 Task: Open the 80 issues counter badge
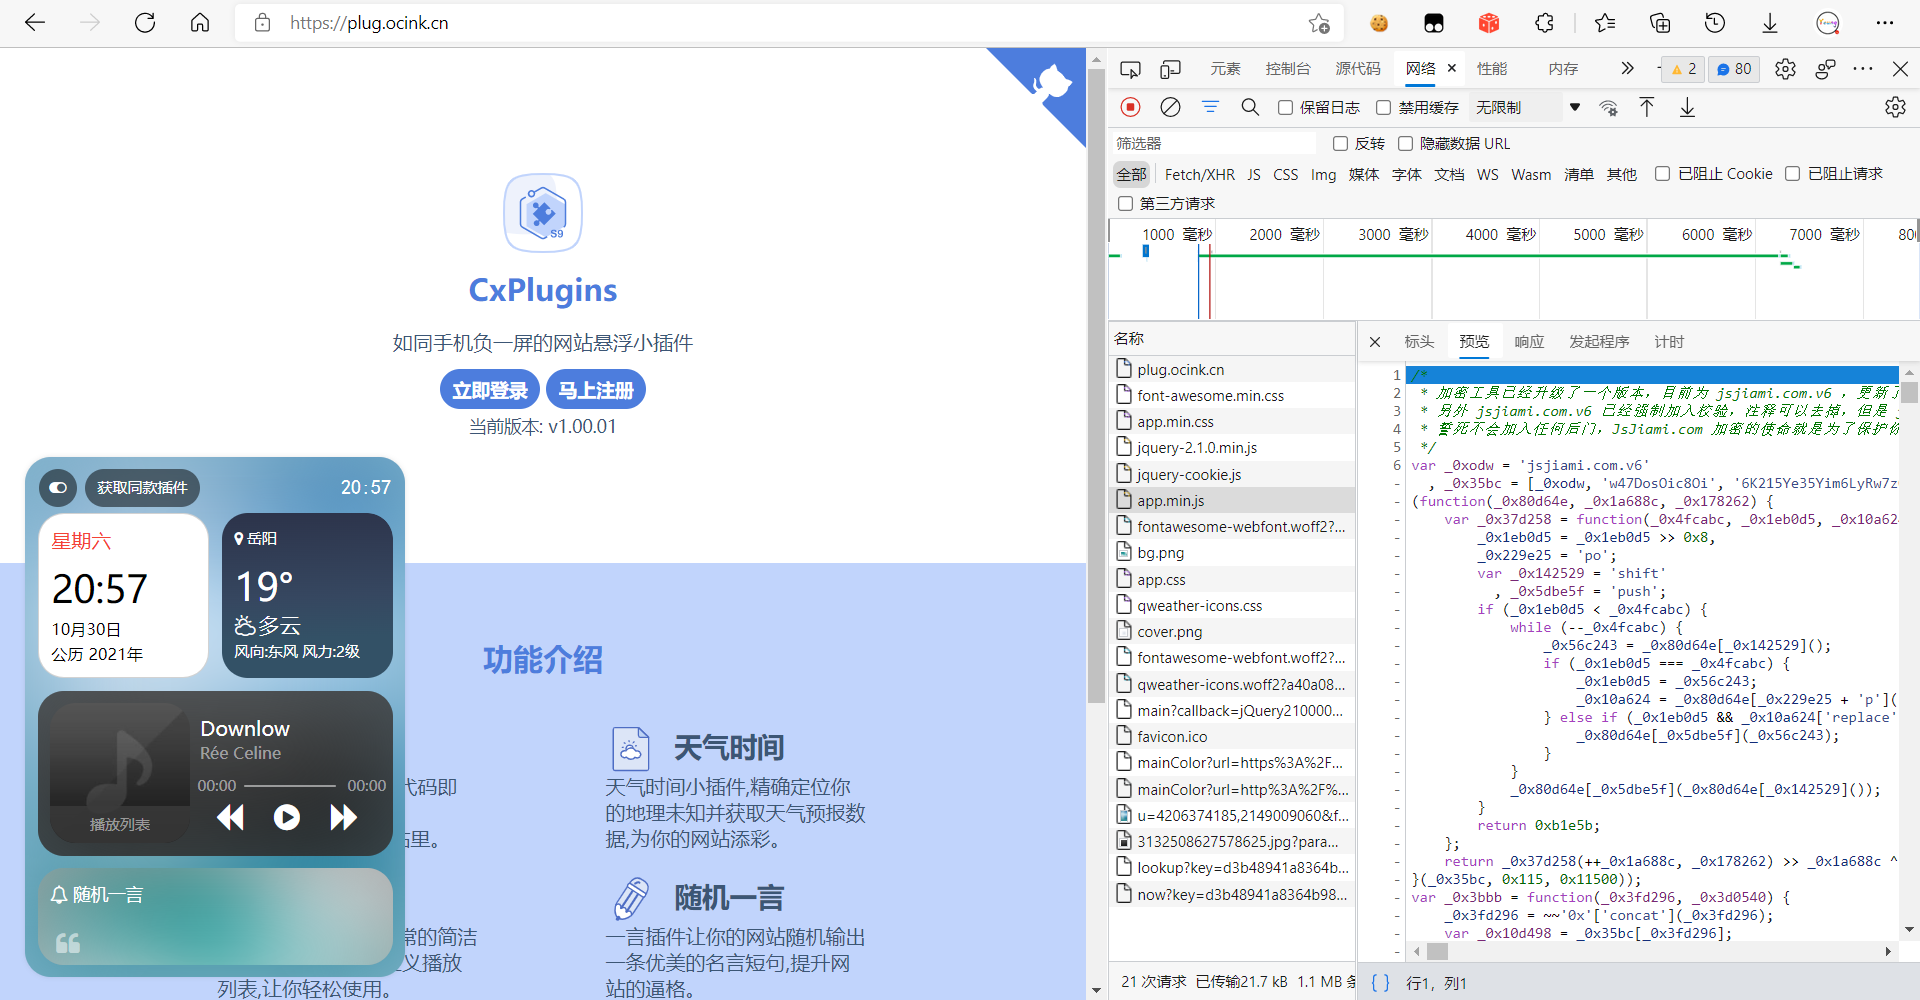pos(1734,69)
